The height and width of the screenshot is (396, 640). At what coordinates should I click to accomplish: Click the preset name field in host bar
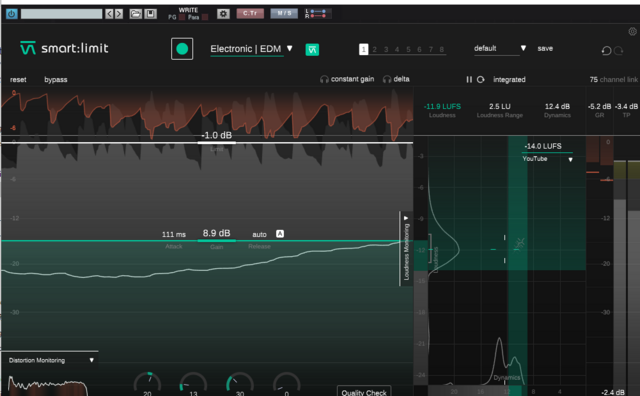tap(61, 14)
